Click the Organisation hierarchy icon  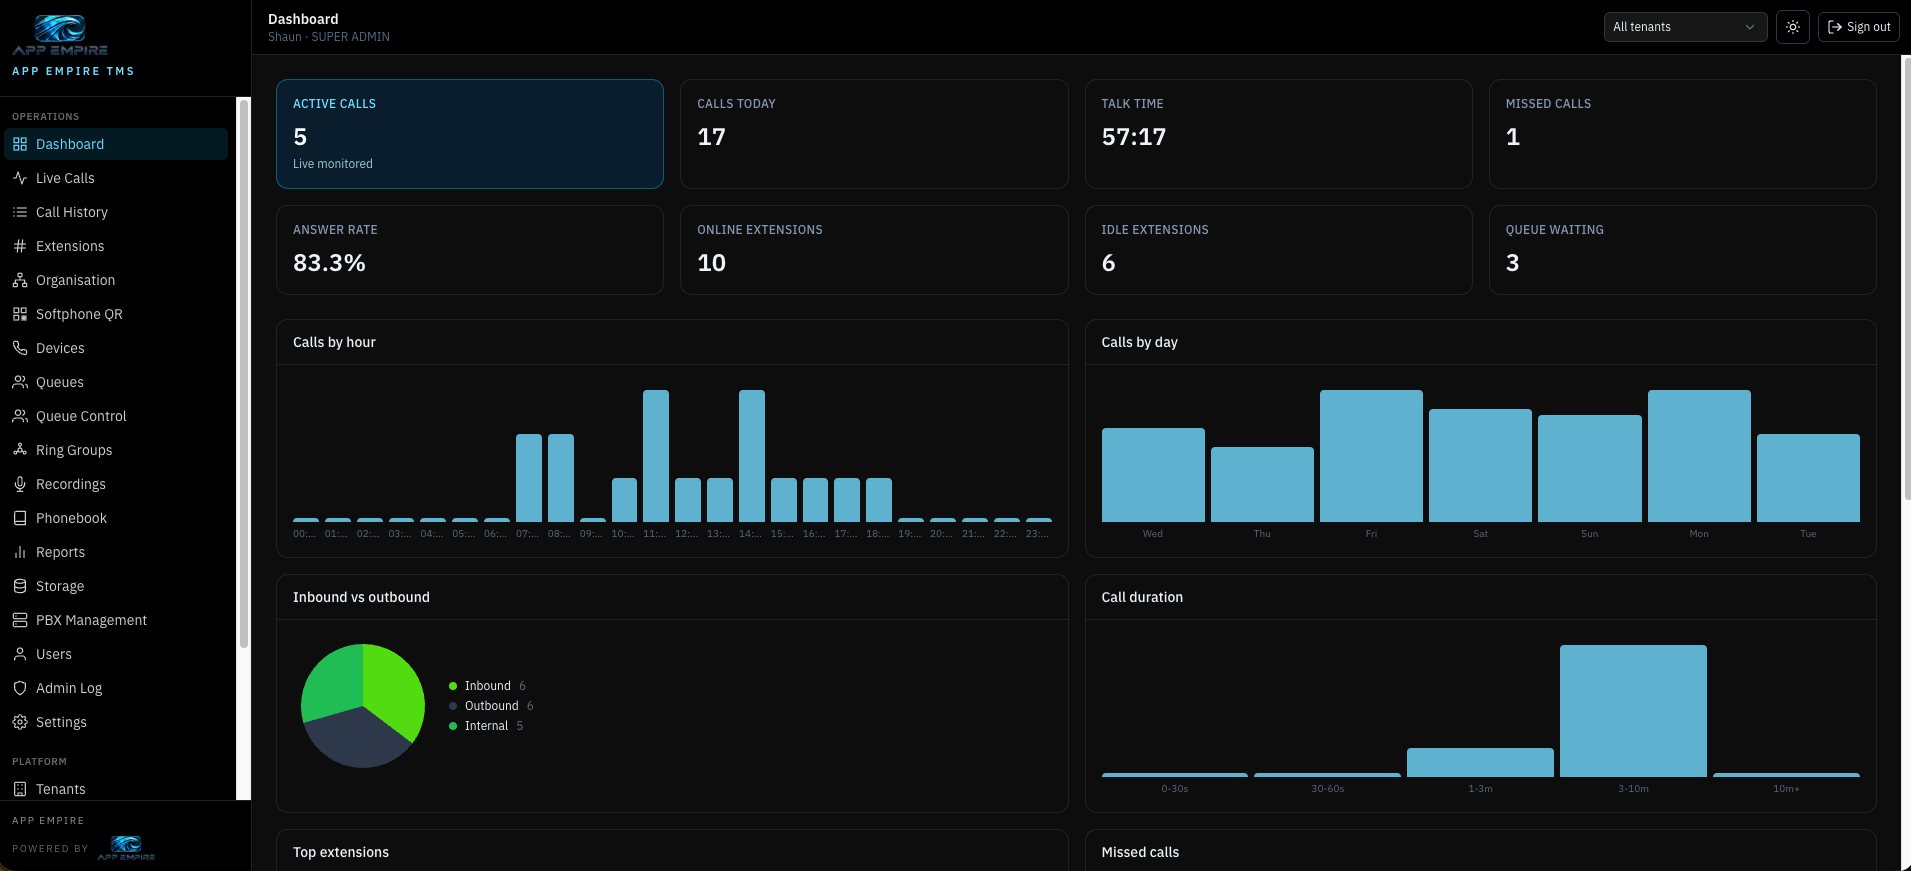point(20,280)
